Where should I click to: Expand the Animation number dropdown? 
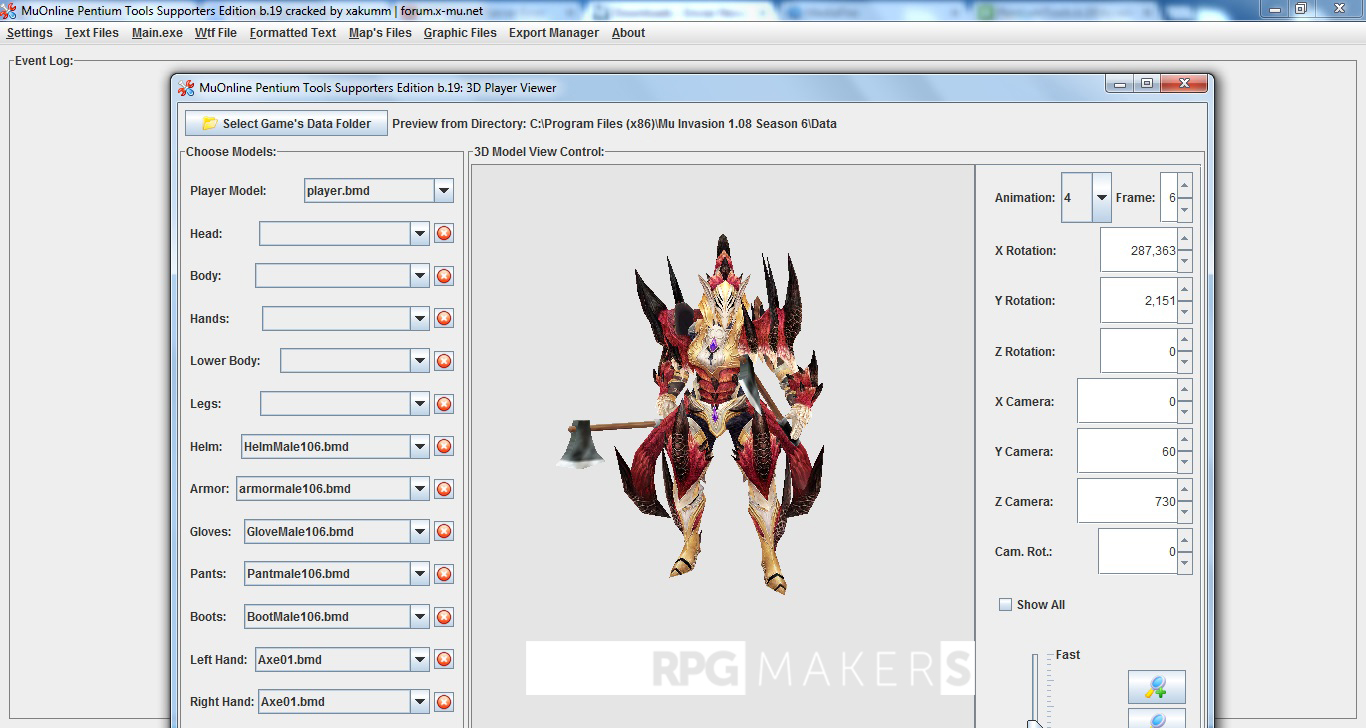1101,198
